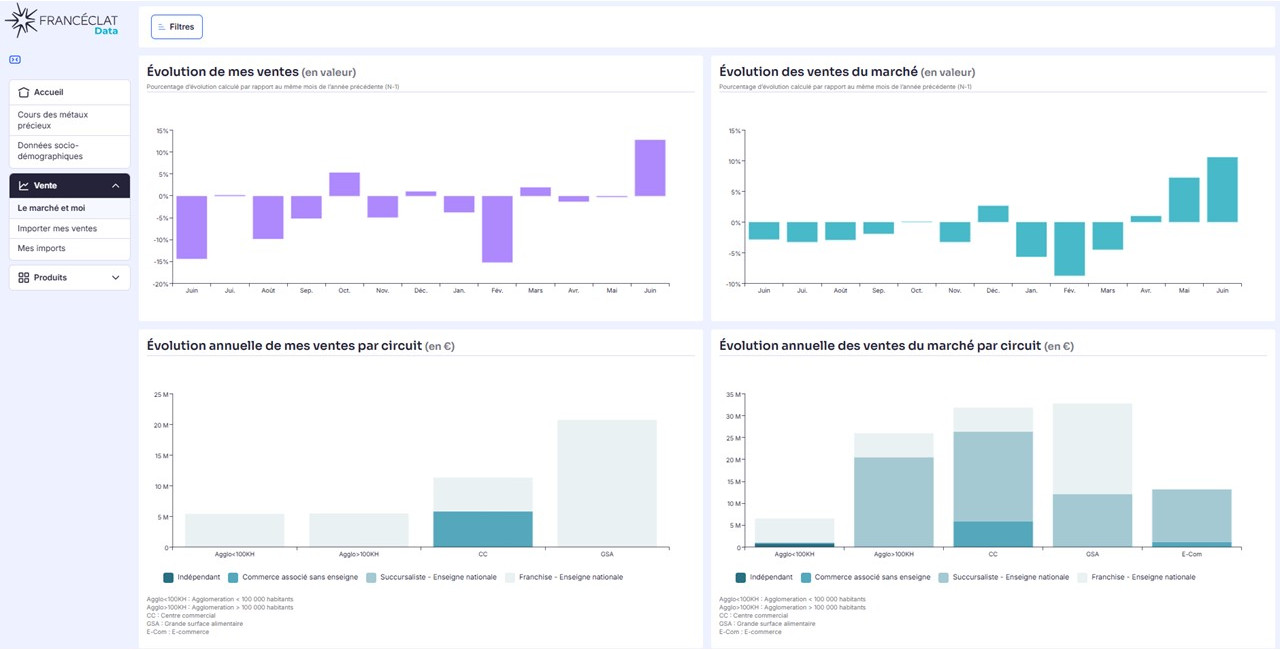Click the purple Juin bar at far right
The height and width of the screenshot is (650, 1280).
pyautogui.click(x=650, y=168)
